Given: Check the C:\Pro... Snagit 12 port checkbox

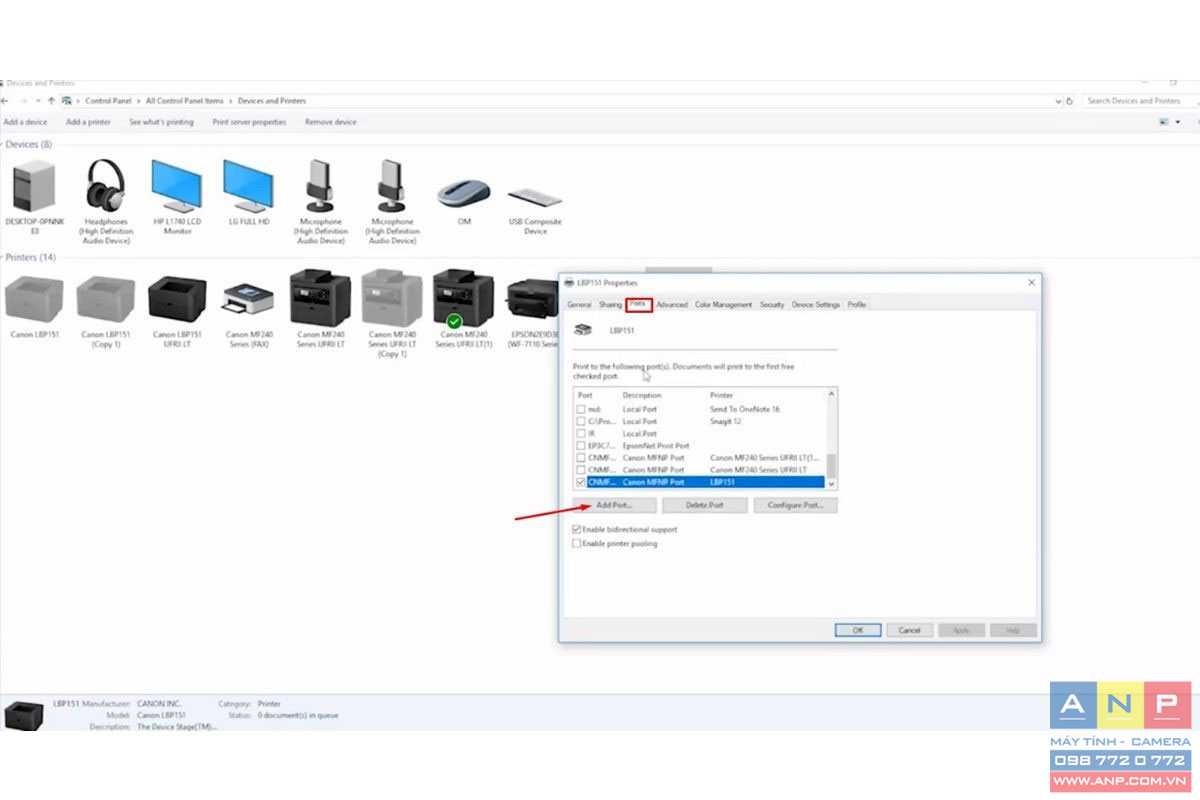Looking at the screenshot, I should (581, 421).
